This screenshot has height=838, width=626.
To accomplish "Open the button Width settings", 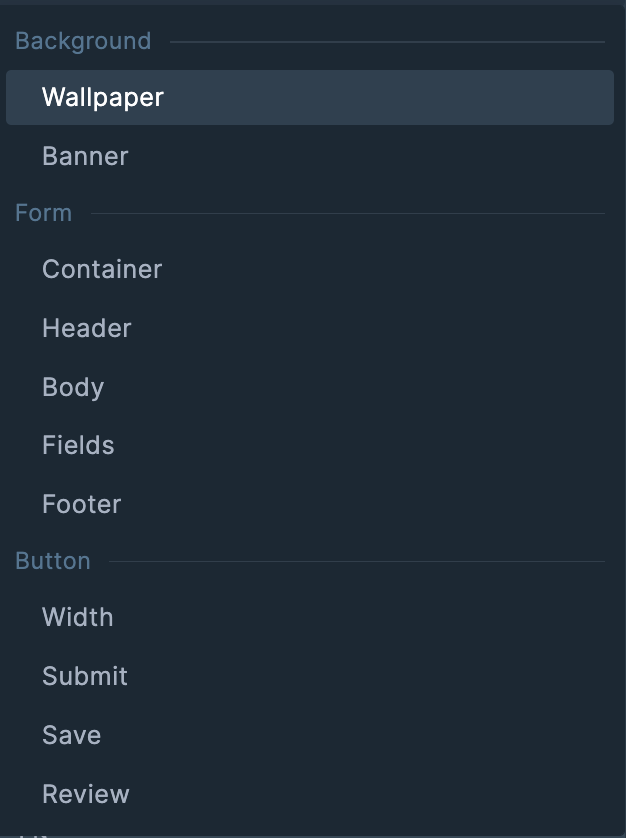I will tap(78, 617).
